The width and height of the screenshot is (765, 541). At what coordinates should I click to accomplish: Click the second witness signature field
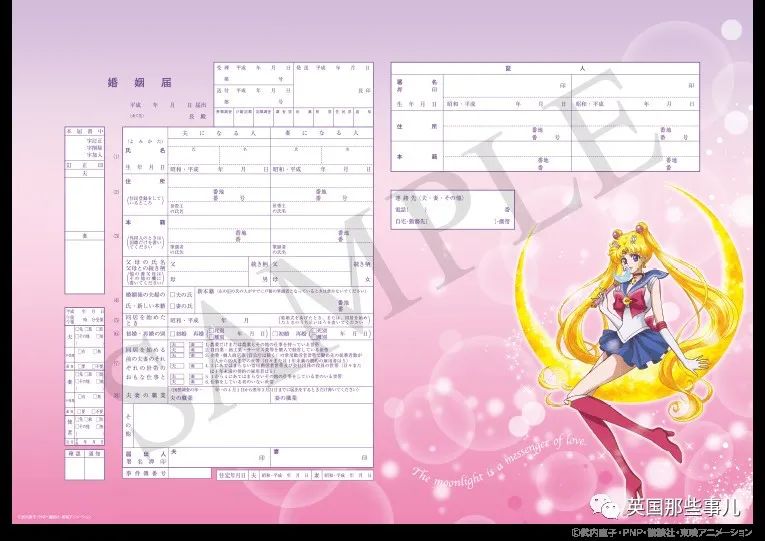point(635,86)
